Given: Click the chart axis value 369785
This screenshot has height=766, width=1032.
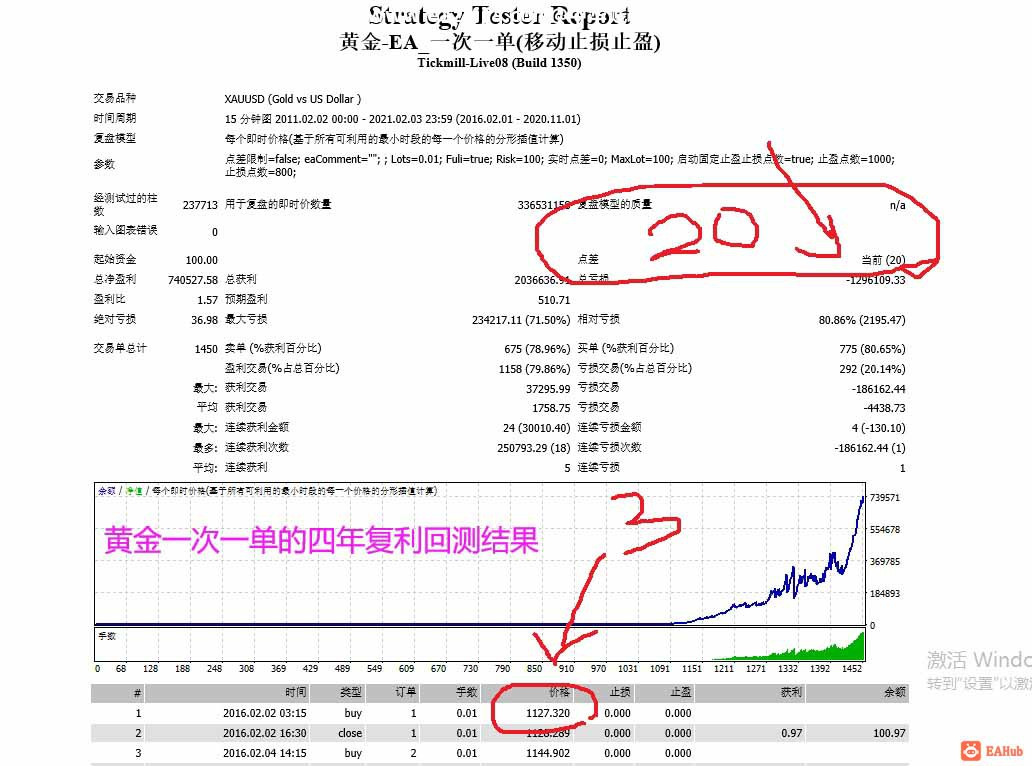Looking at the screenshot, I should point(885,561).
